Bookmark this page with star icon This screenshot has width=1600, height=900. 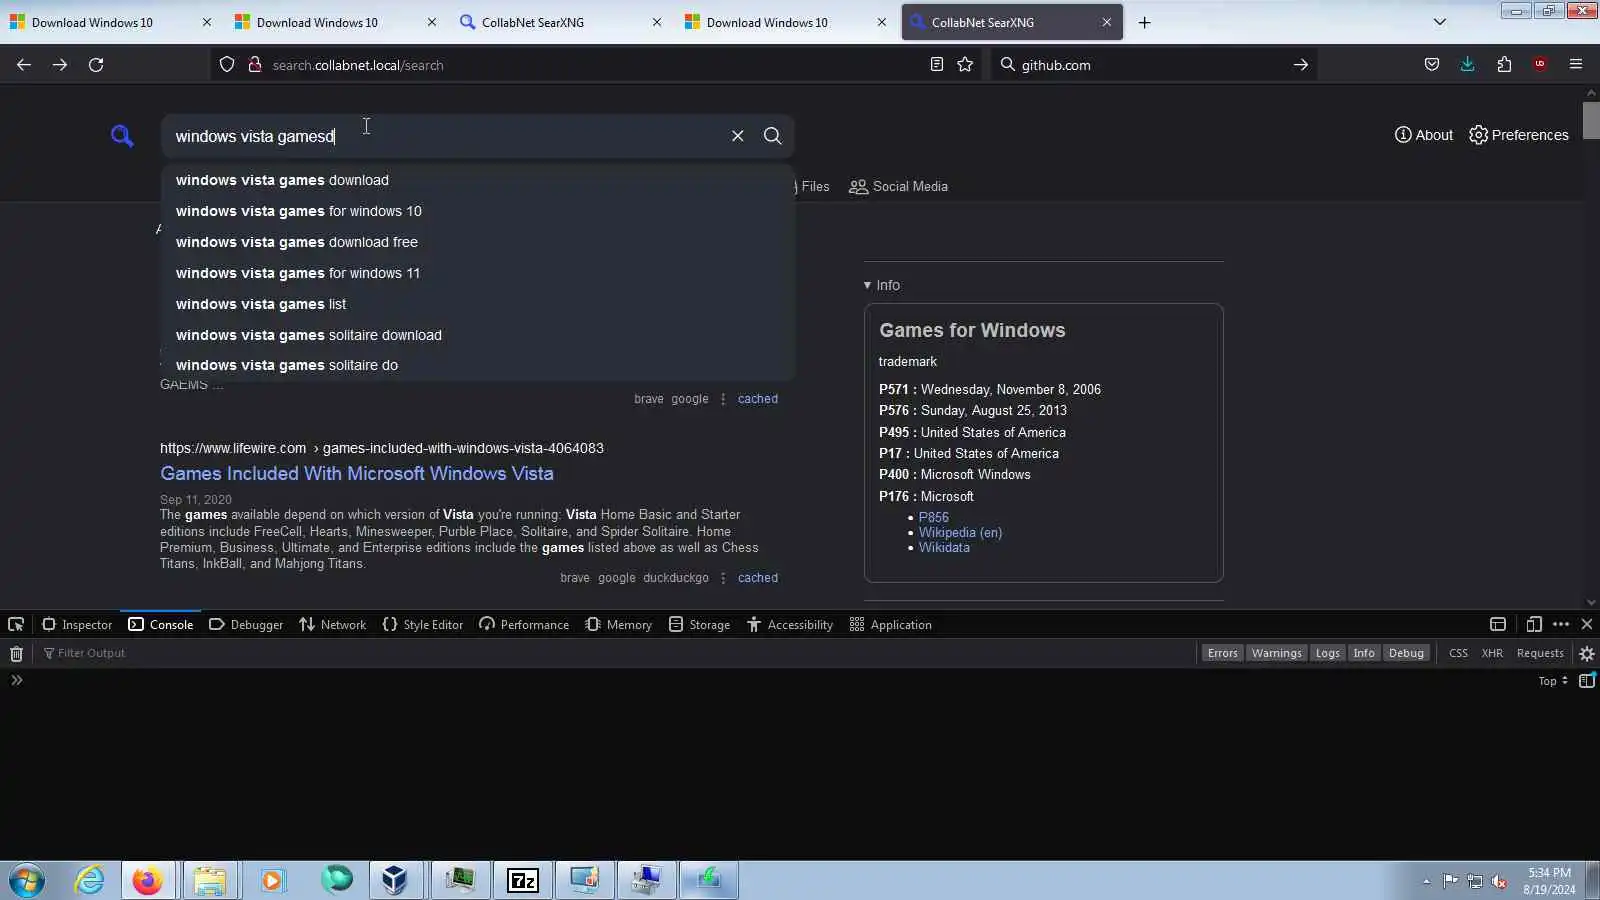click(965, 65)
